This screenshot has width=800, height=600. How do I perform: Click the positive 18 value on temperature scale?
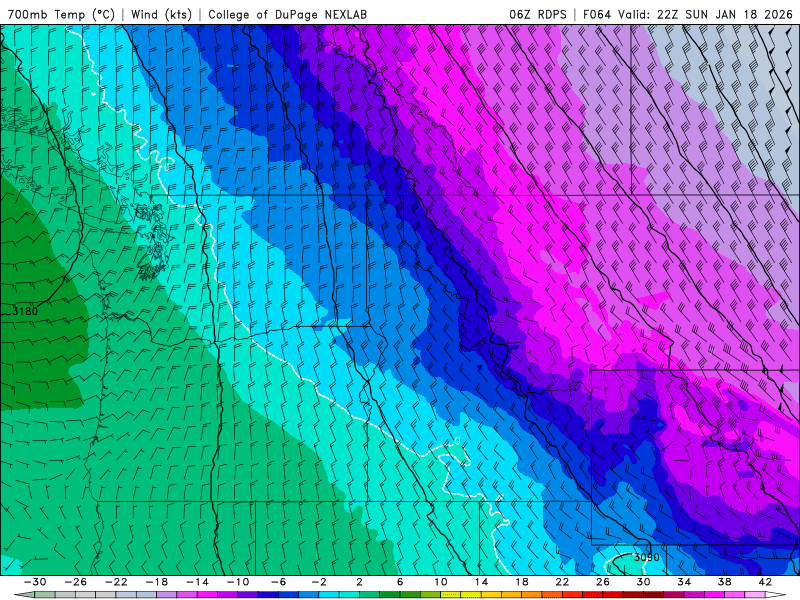tap(521, 582)
